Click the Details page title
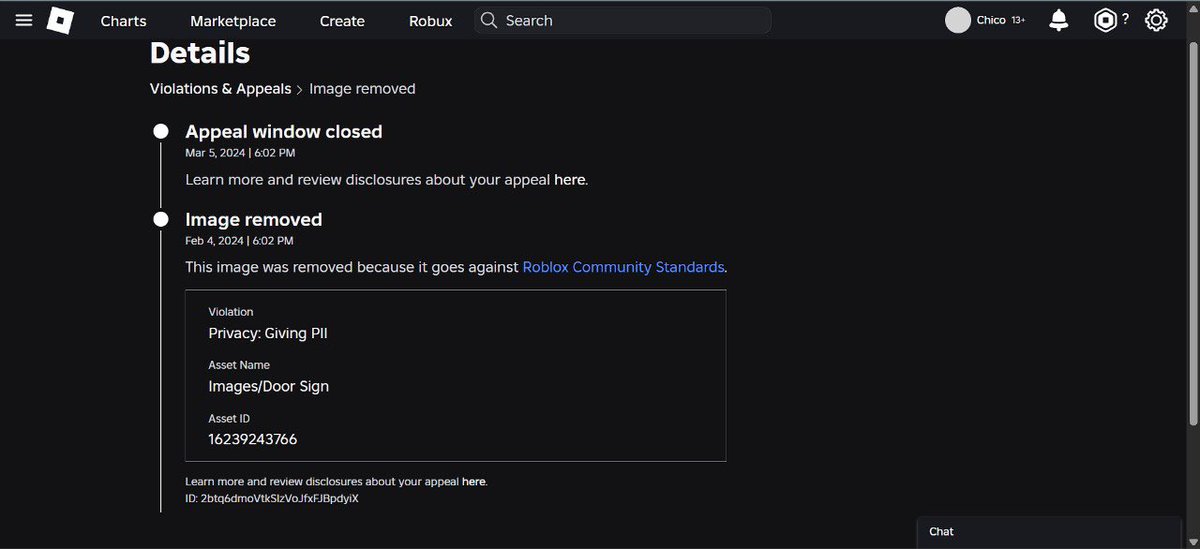Screen dimensions: 1200x549 200,53
